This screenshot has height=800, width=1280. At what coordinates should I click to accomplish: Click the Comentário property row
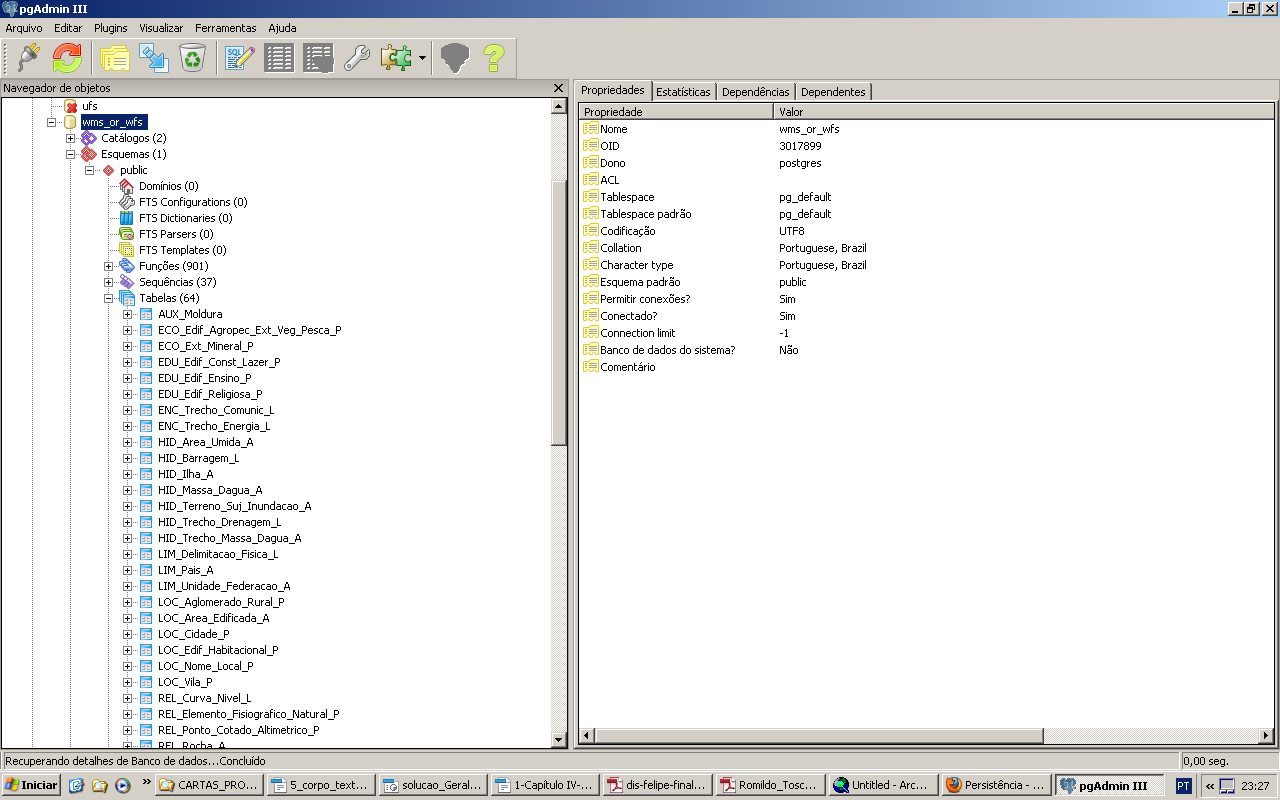pos(927,367)
